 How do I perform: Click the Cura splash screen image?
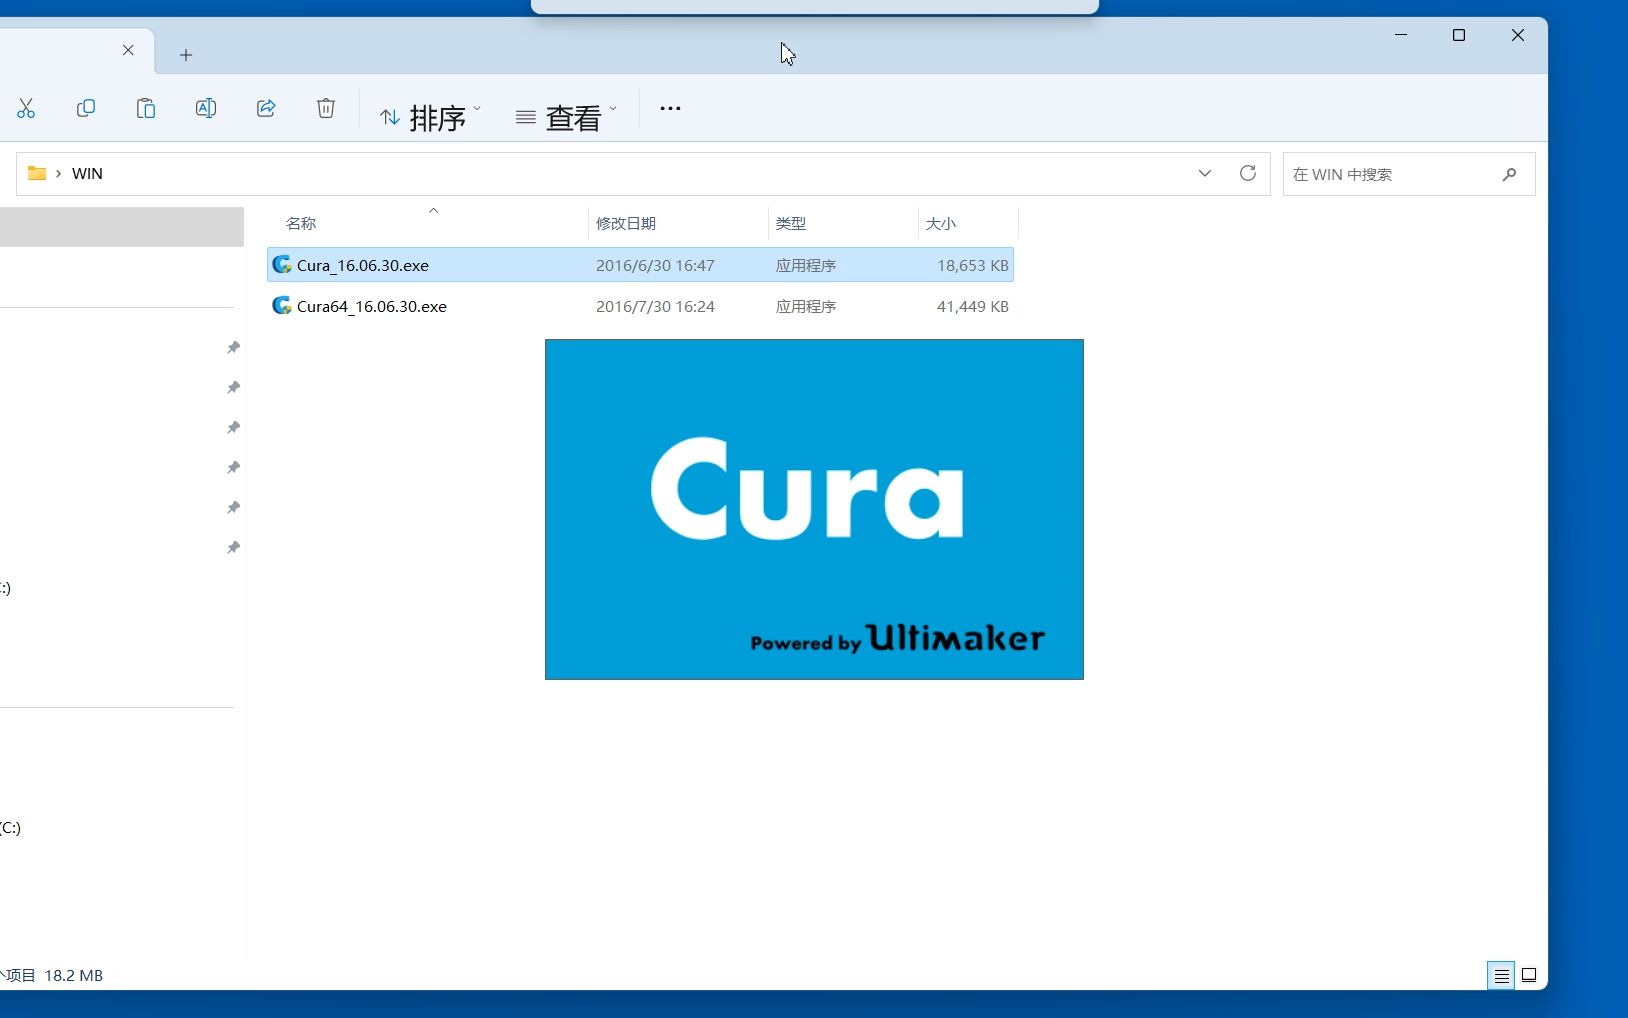pyautogui.click(x=814, y=509)
